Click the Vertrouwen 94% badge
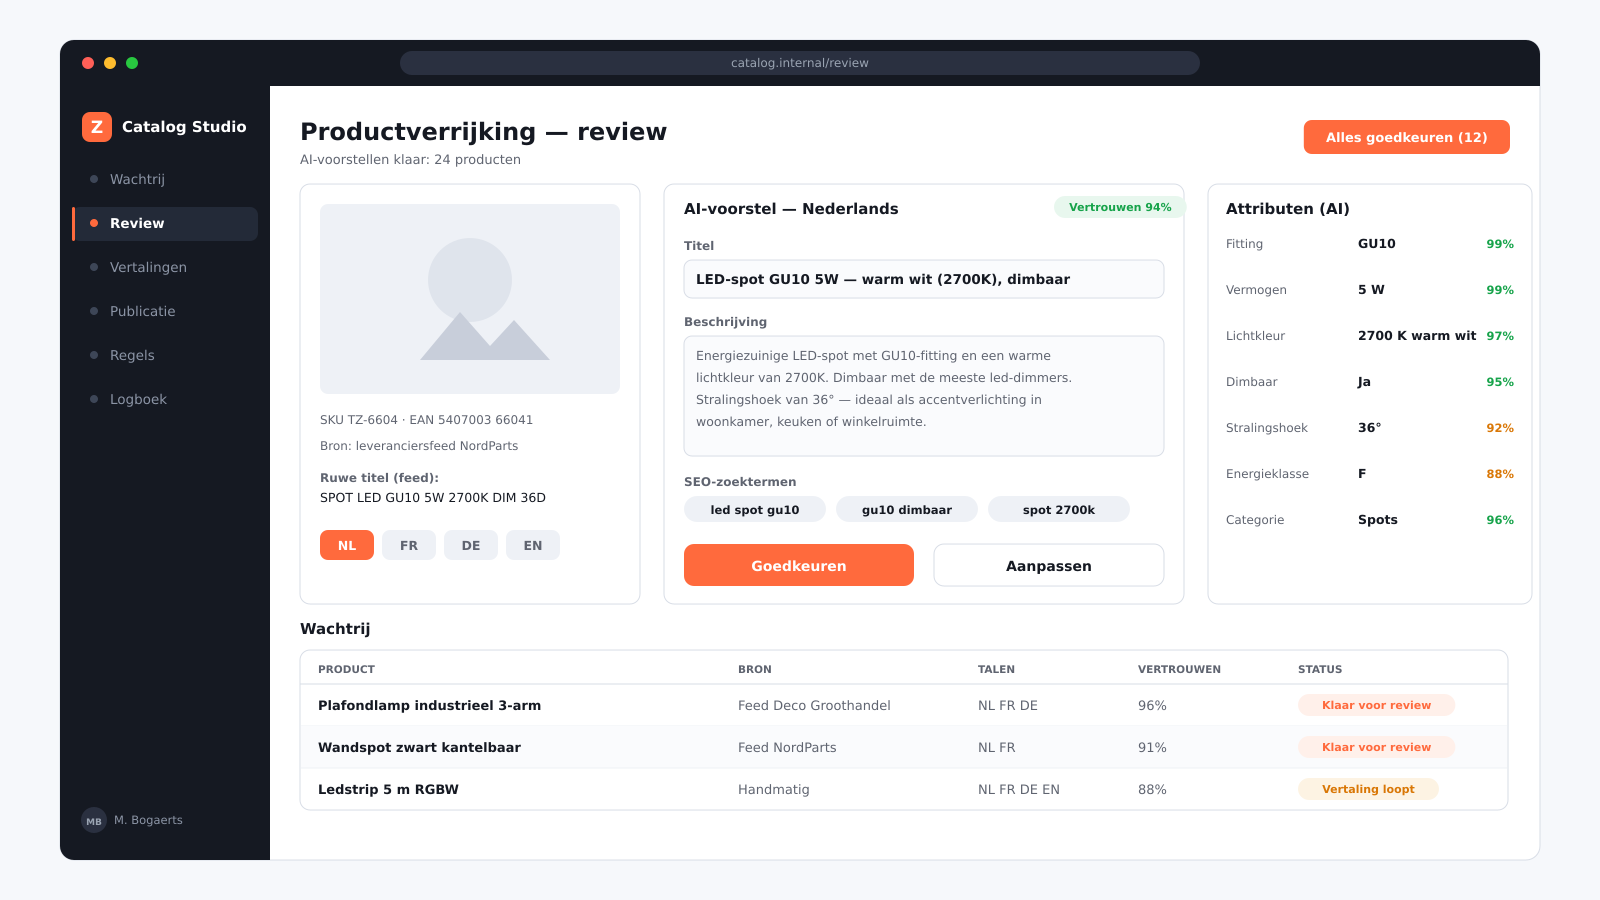Screen dimensions: 1600x900 1120,207
